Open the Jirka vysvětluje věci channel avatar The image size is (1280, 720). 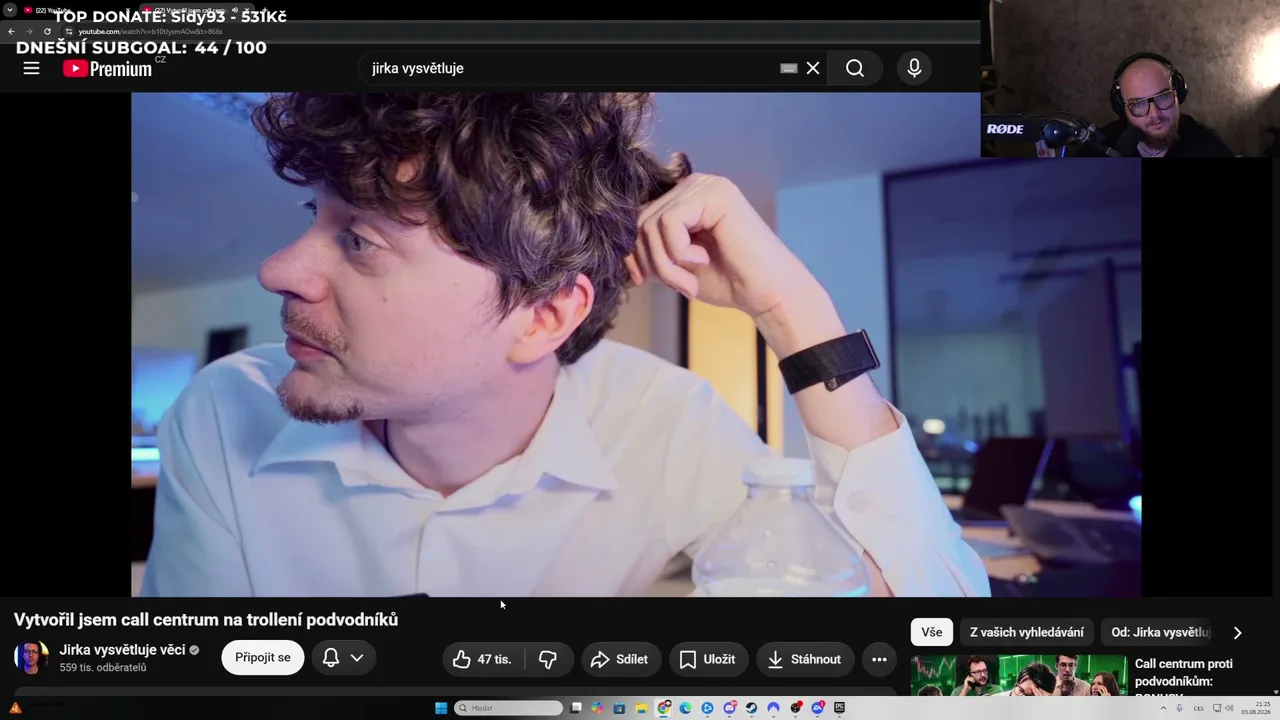coord(31,657)
